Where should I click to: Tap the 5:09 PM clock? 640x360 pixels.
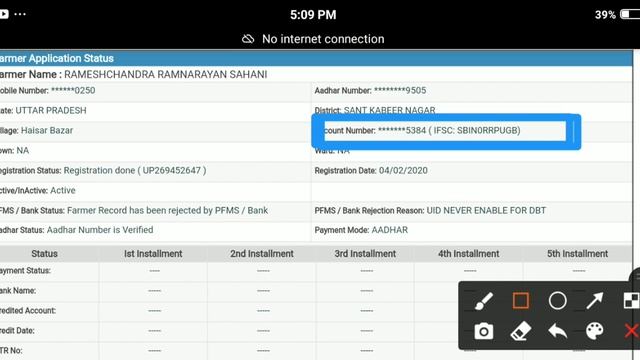(313, 15)
